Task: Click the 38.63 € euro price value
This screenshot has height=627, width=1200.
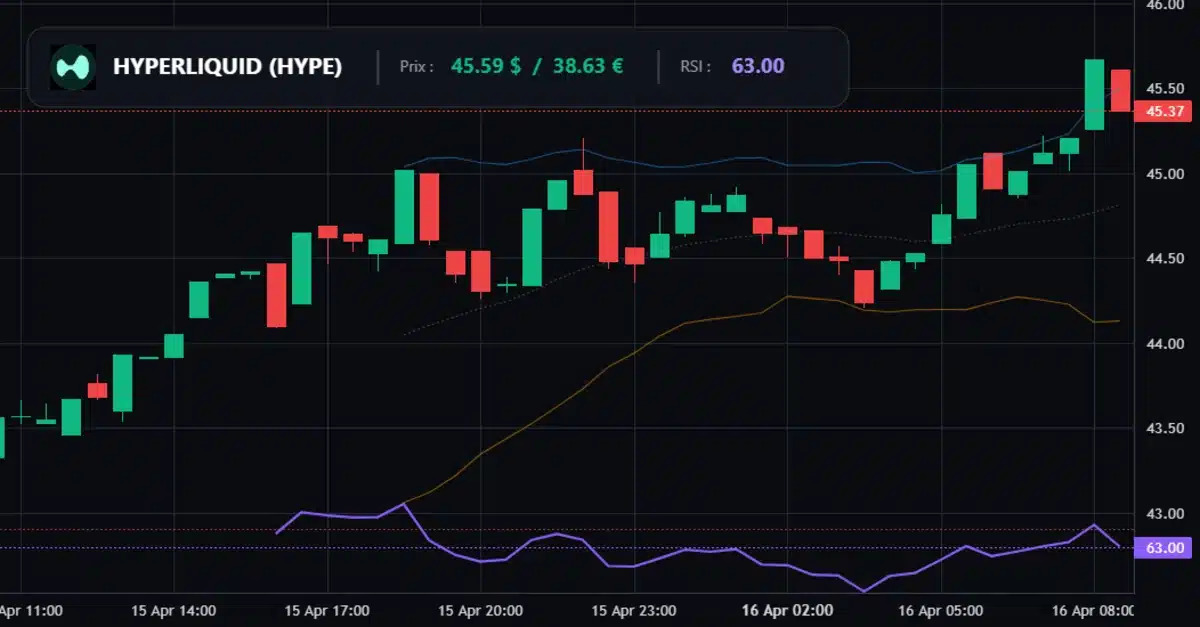Action: 588,67
